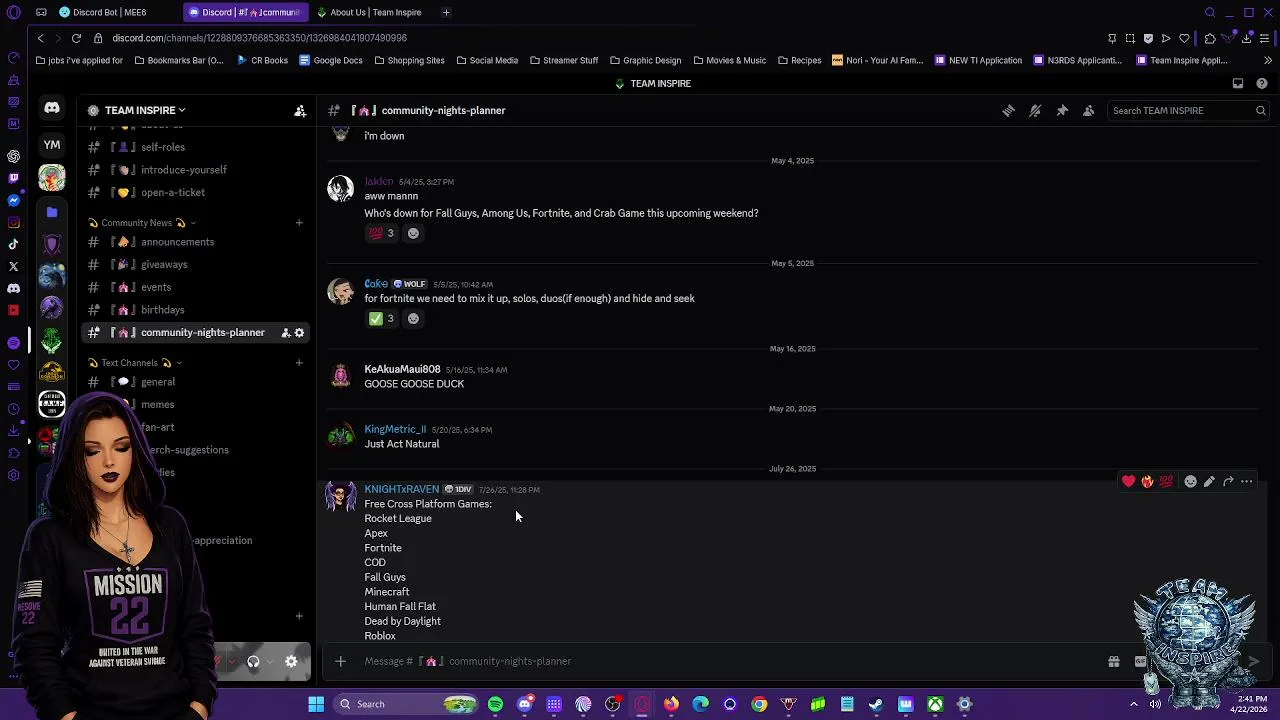
Task: Open browser extensions puzzle icon
Action: click(1210, 38)
